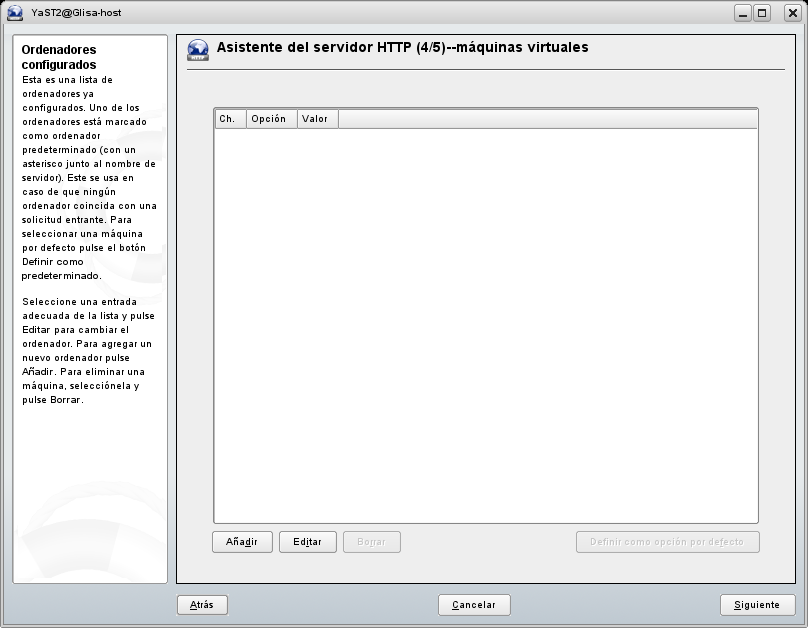
Task: Sort by the Ch. column header
Action: (x=230, y=119)
